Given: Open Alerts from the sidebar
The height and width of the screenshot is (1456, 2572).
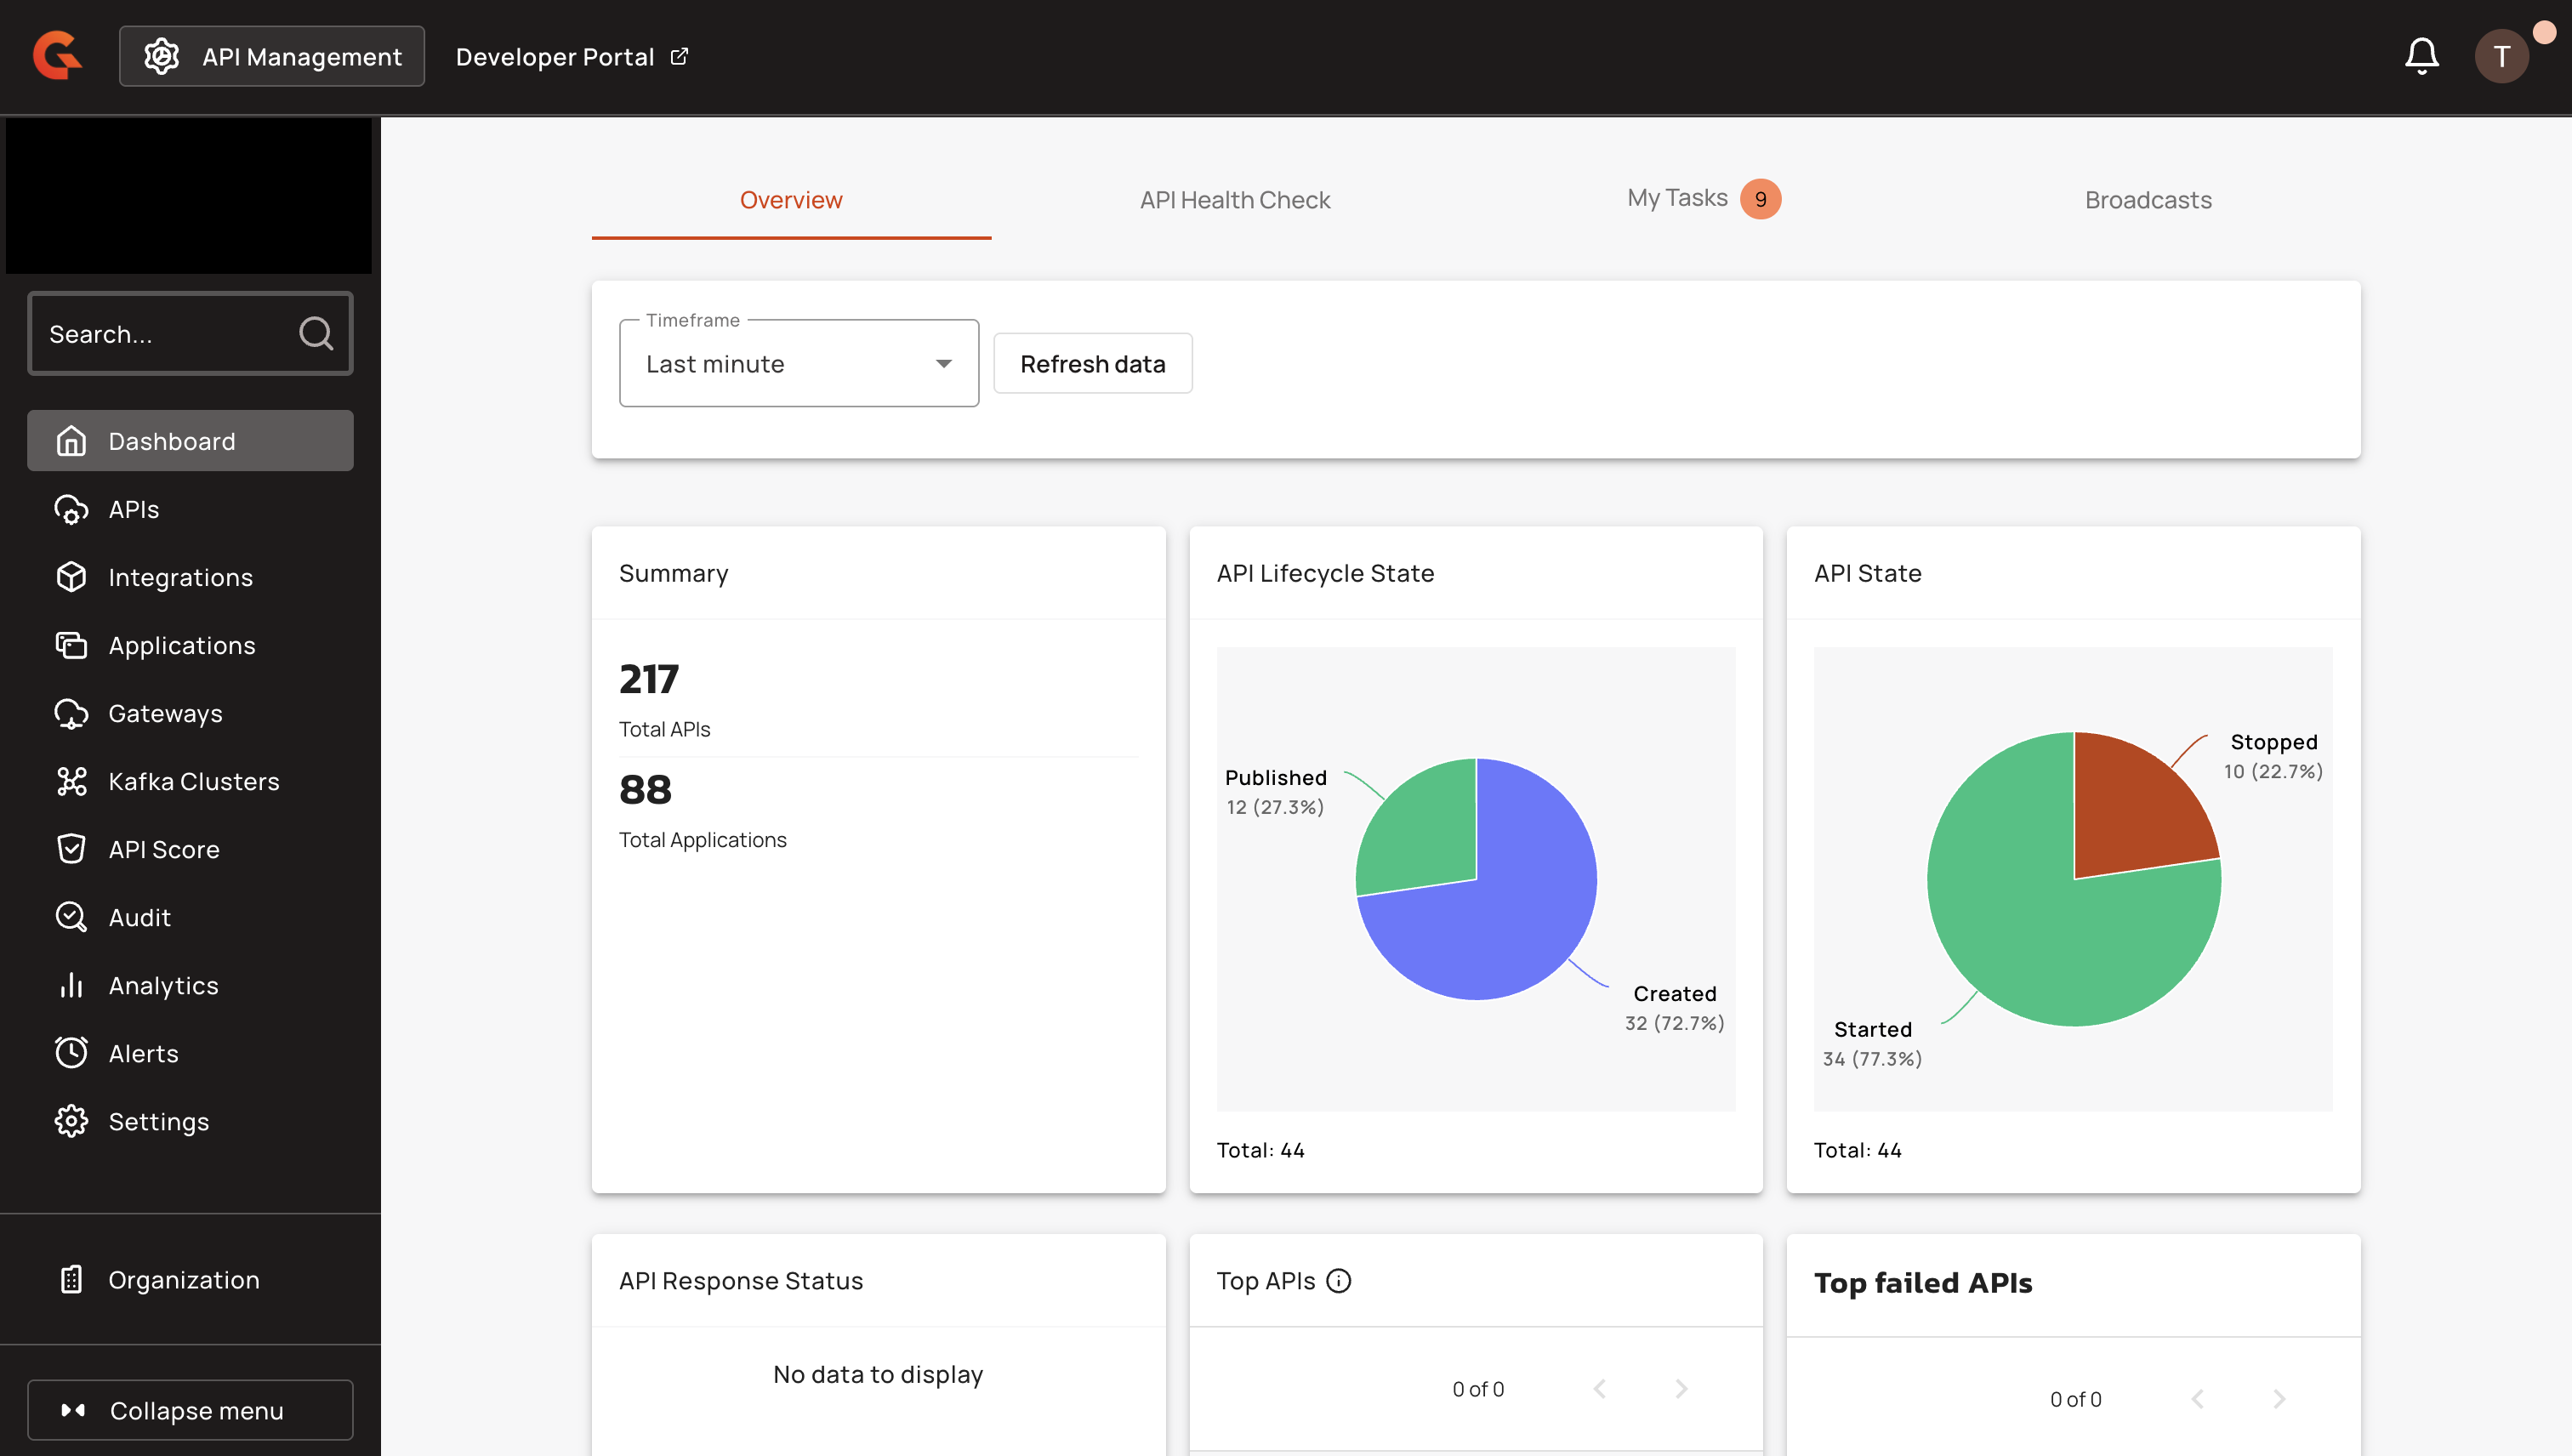Looking at the screenshot, I should point(143,1053).
